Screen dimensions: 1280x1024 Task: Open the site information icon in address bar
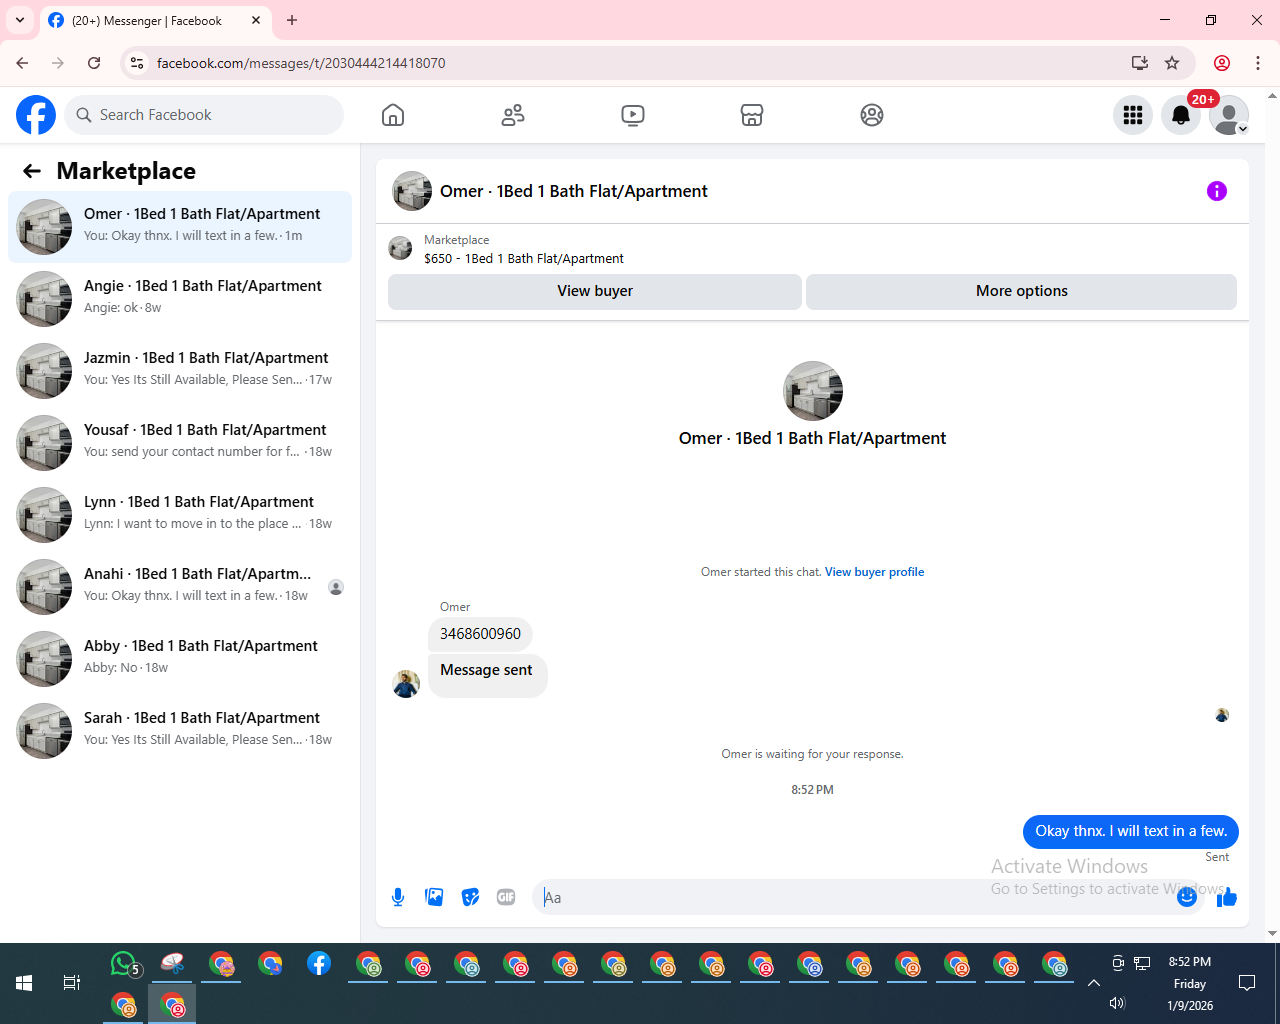(x=137, y=63)
